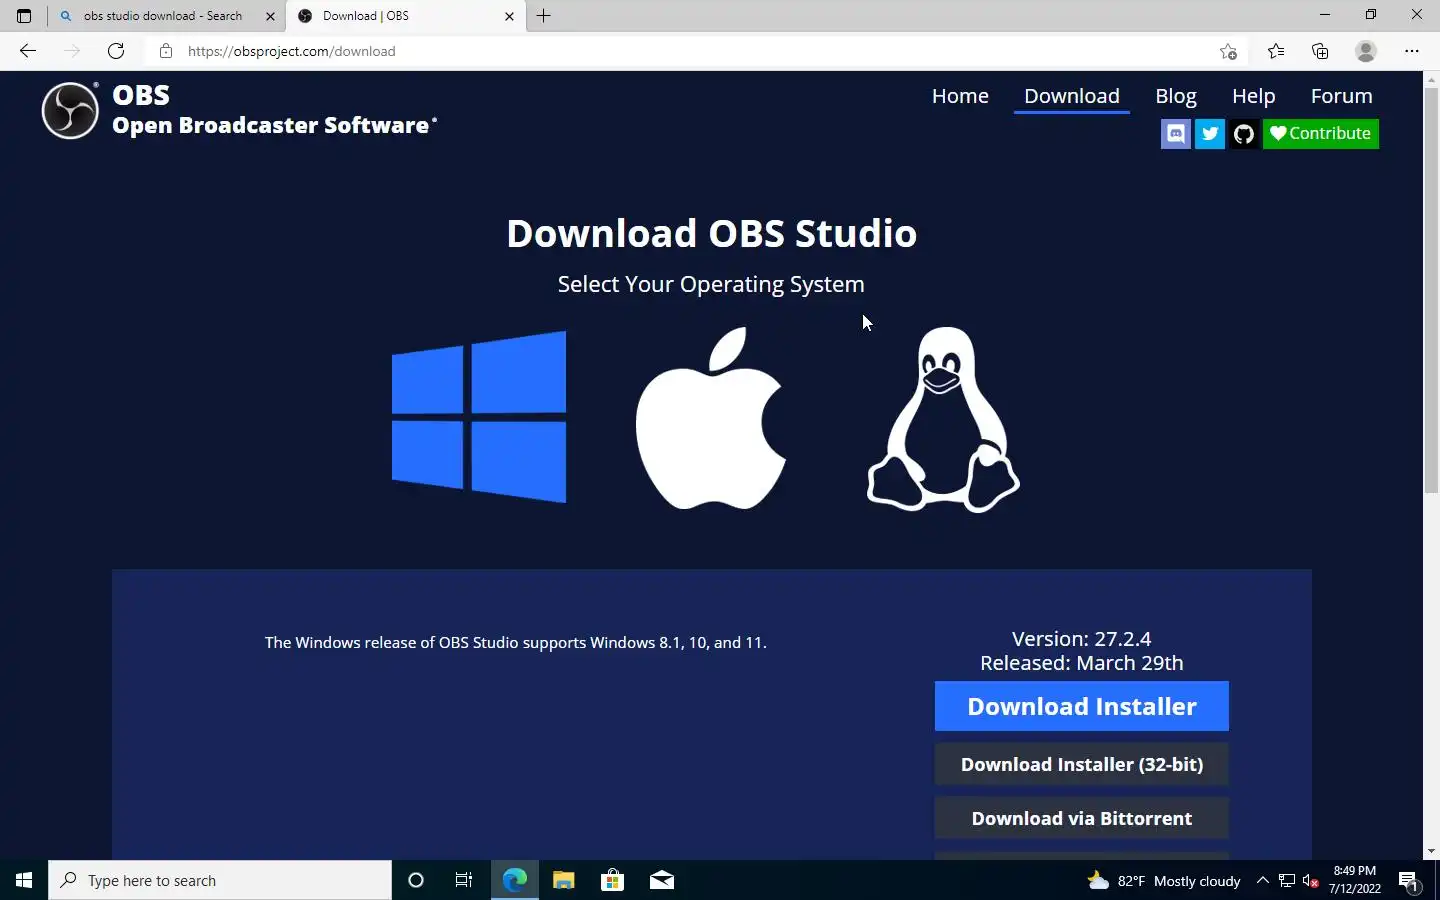Close the Download | OBS tab

point(509,16)
